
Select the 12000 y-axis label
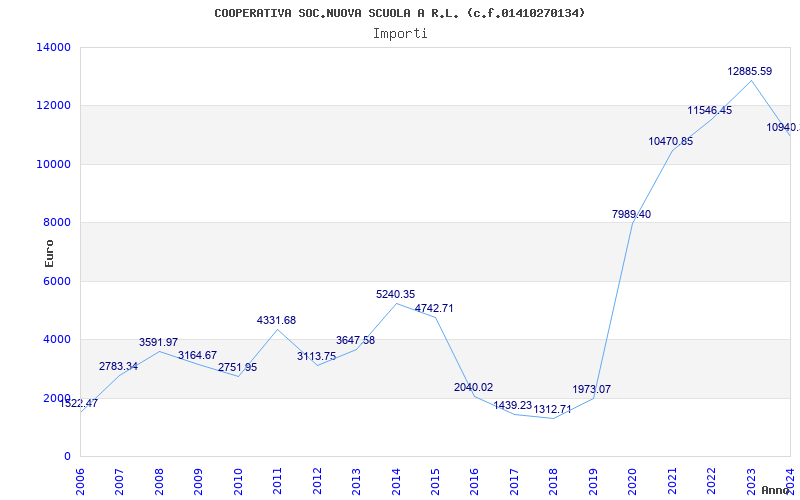[x=54, y=106]
